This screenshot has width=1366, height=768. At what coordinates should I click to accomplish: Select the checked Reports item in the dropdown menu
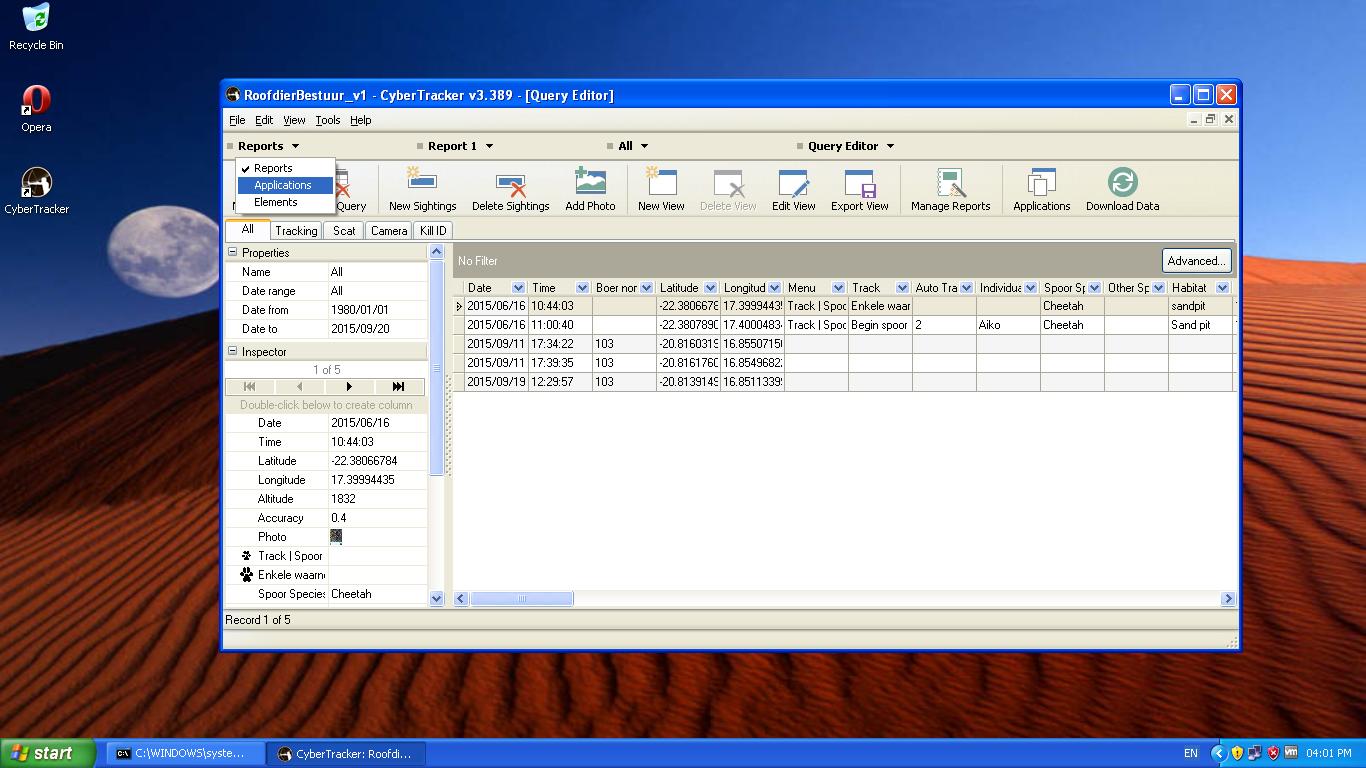pyautogui.click(x=273, y=168)
